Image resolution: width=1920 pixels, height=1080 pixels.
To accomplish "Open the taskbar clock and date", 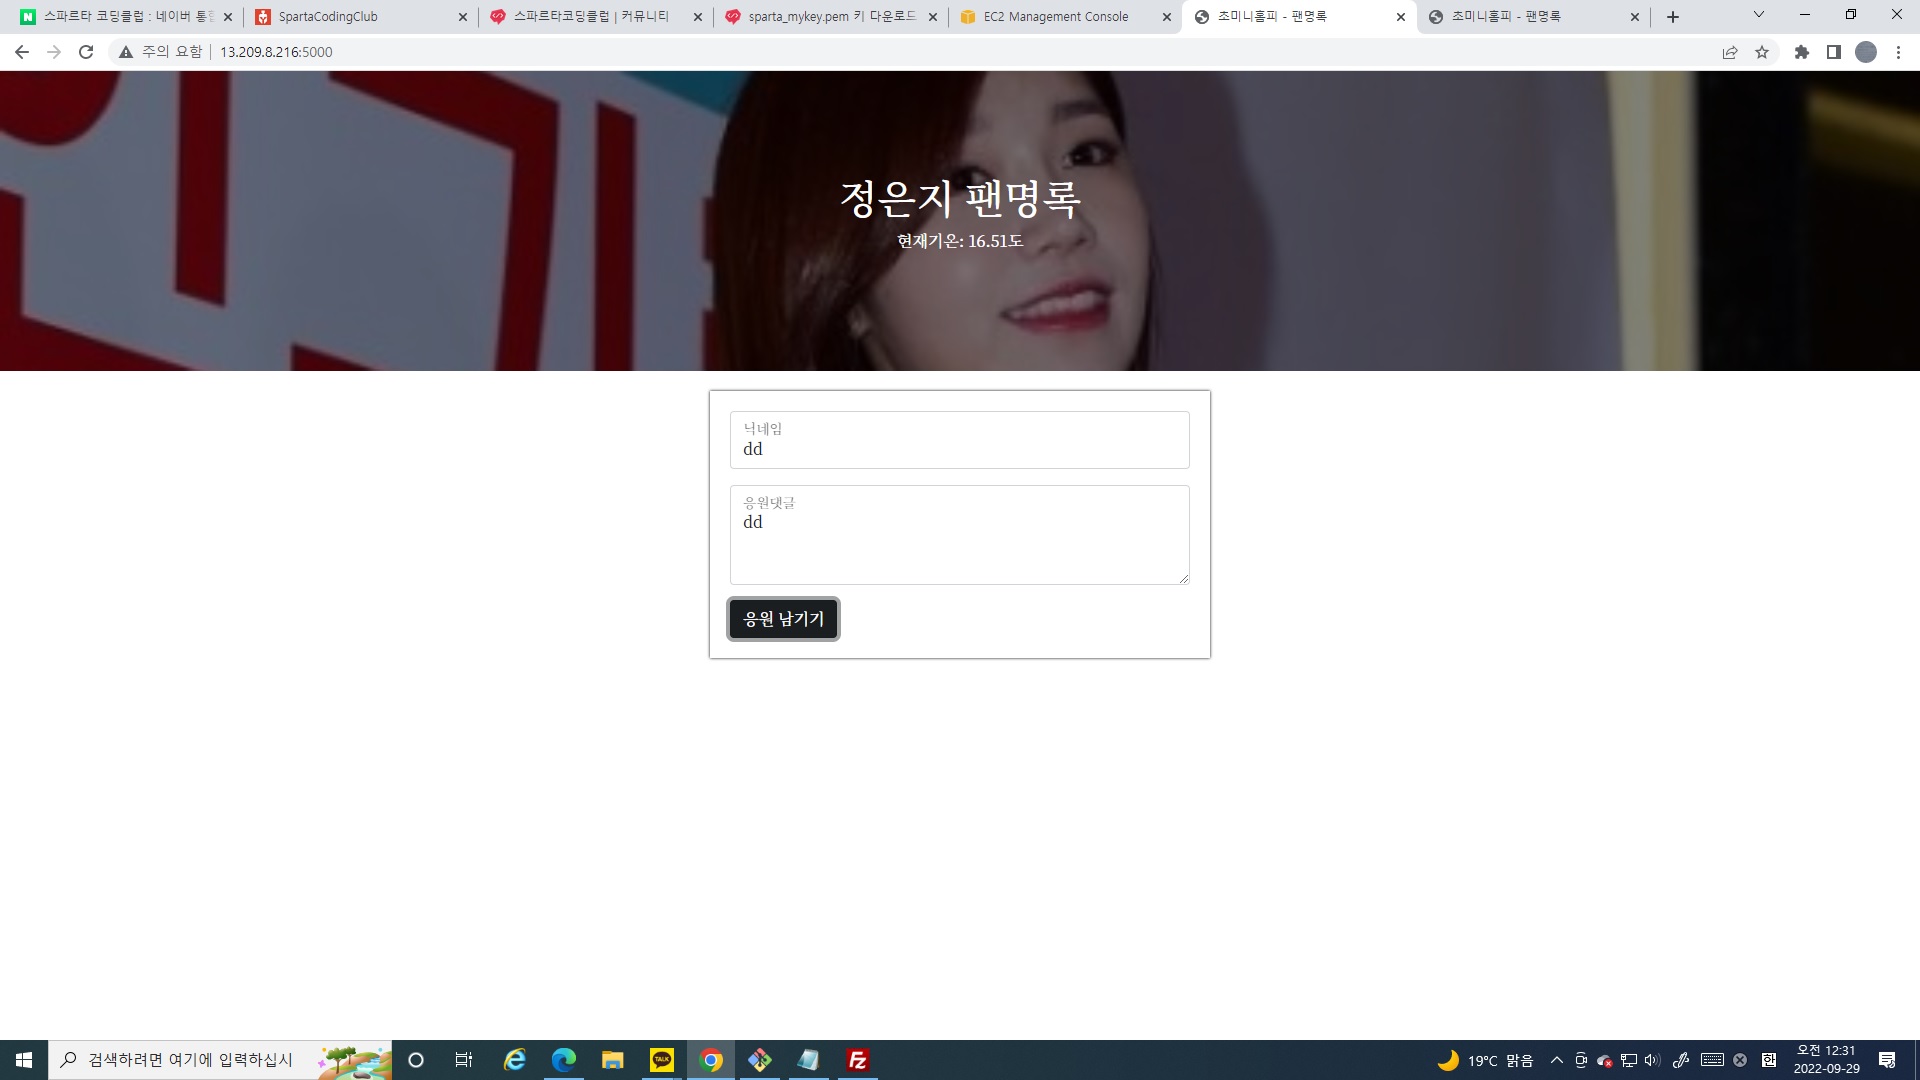I will tap(1826, 1060).
